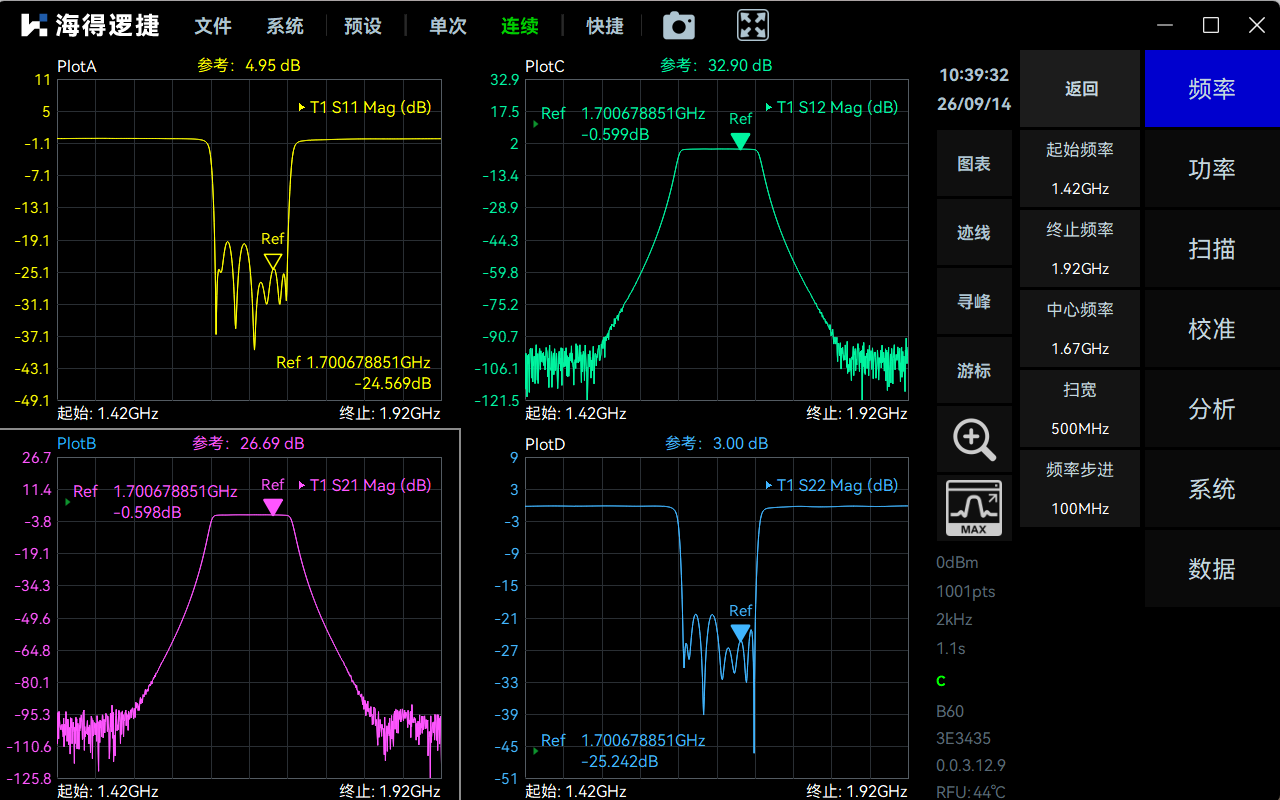Viewport: 1280px width, 800px height.
Task: Select the T1 S21 Mag (dB) trace label
Action: point(365,485)
